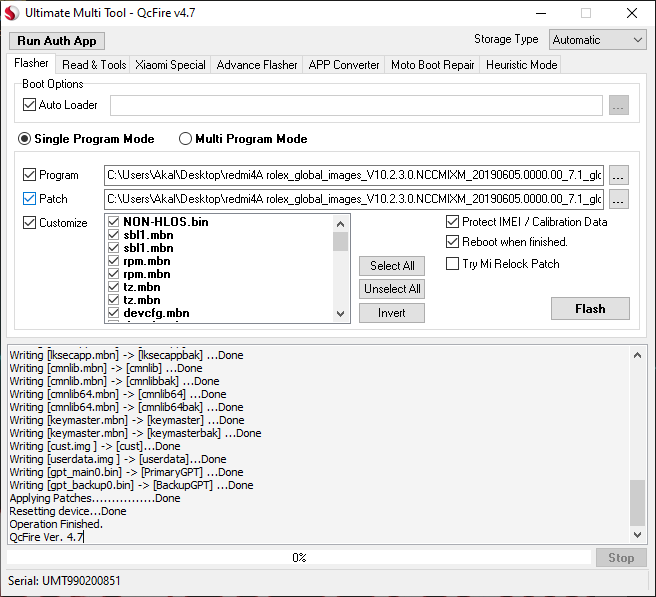Click Unselect All button
Image resolution: width=656 pixels, height=597 pixels.
click(x=392, y=289)
